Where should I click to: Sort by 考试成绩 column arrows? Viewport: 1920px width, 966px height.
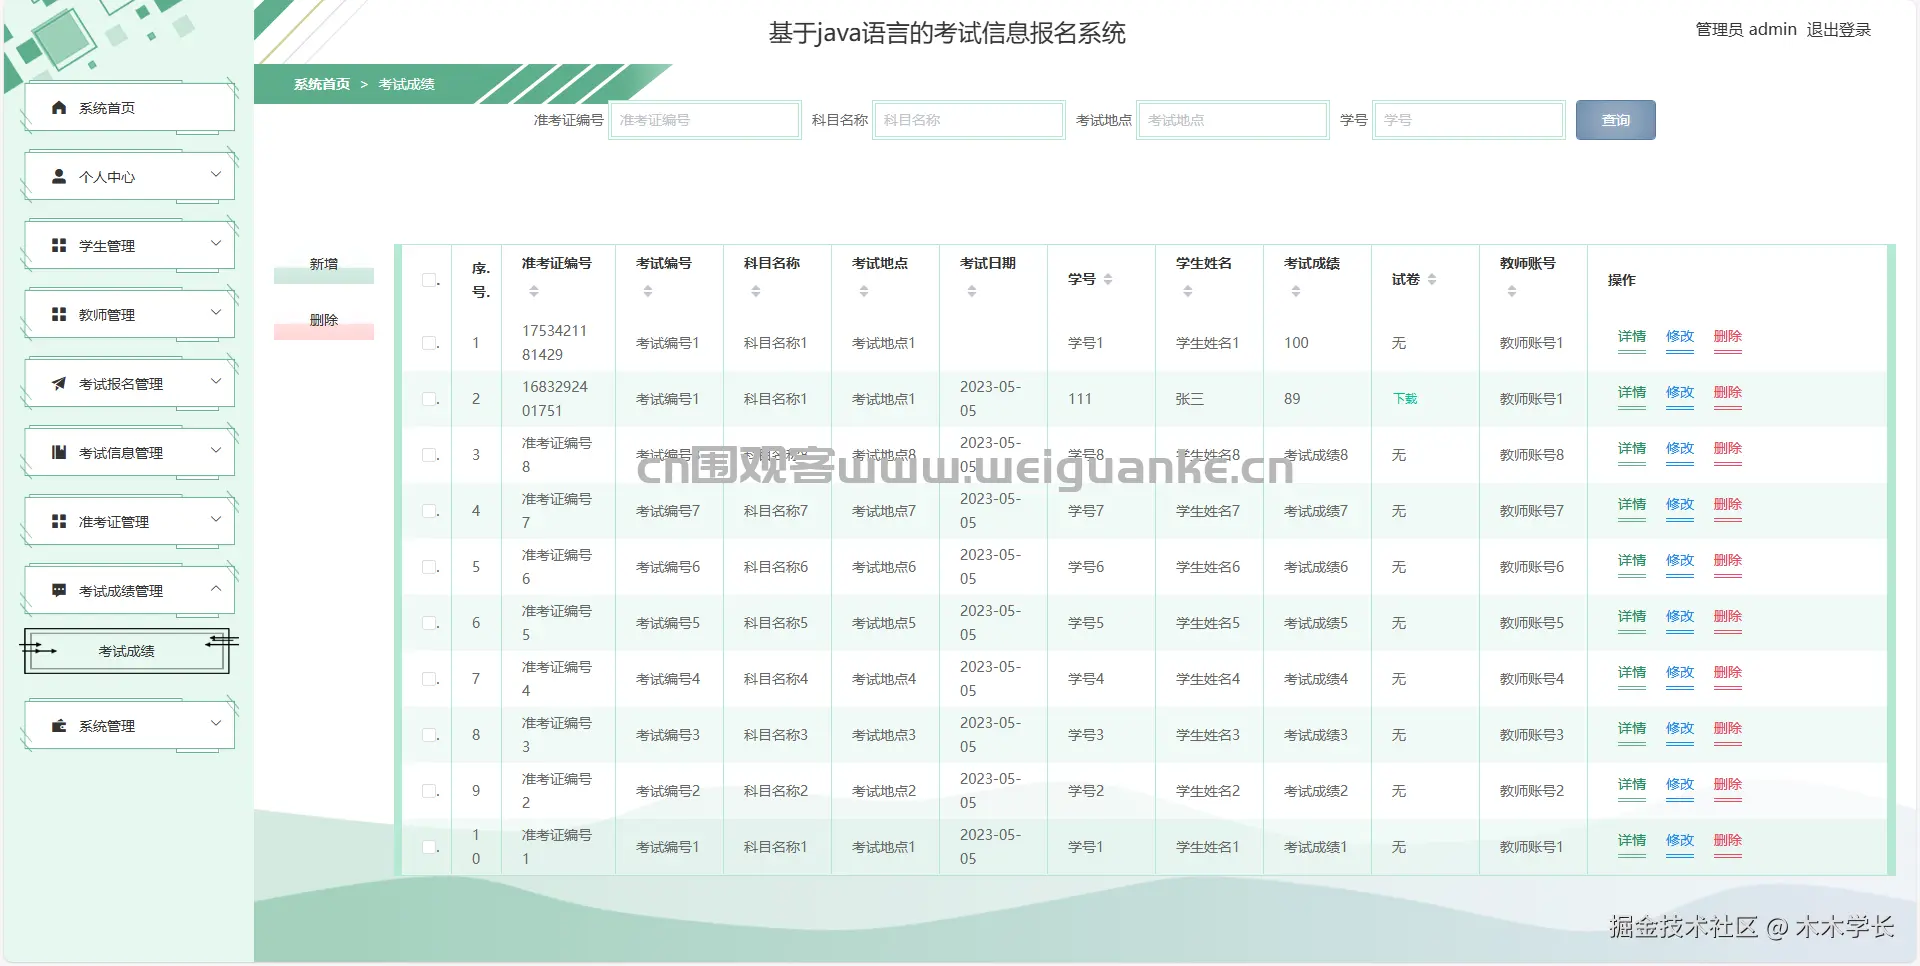(1296, 291)
